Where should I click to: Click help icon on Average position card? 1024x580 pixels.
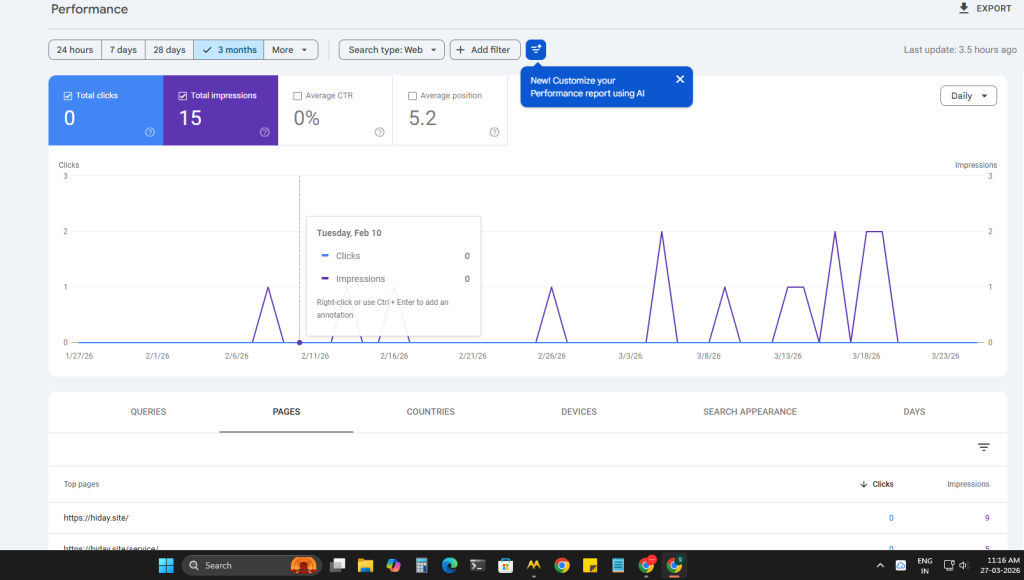494,132
